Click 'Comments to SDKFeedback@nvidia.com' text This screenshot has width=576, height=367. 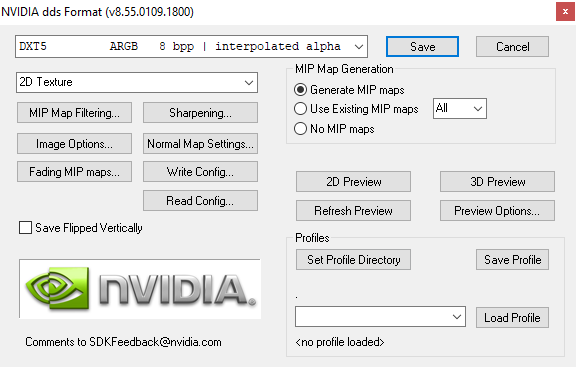[123, 342]
